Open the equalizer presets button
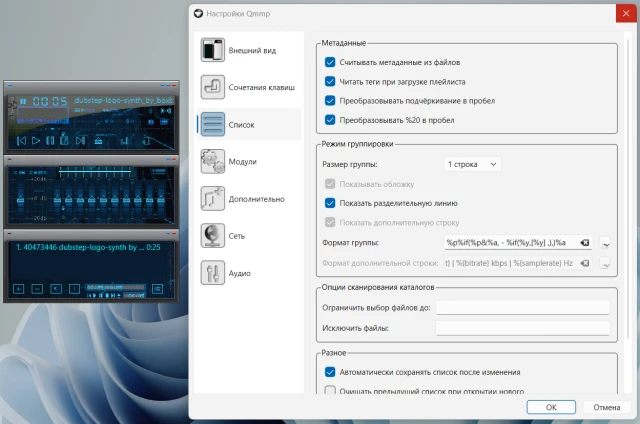Viewport: 640px width, 424px height. coord(158,171)
